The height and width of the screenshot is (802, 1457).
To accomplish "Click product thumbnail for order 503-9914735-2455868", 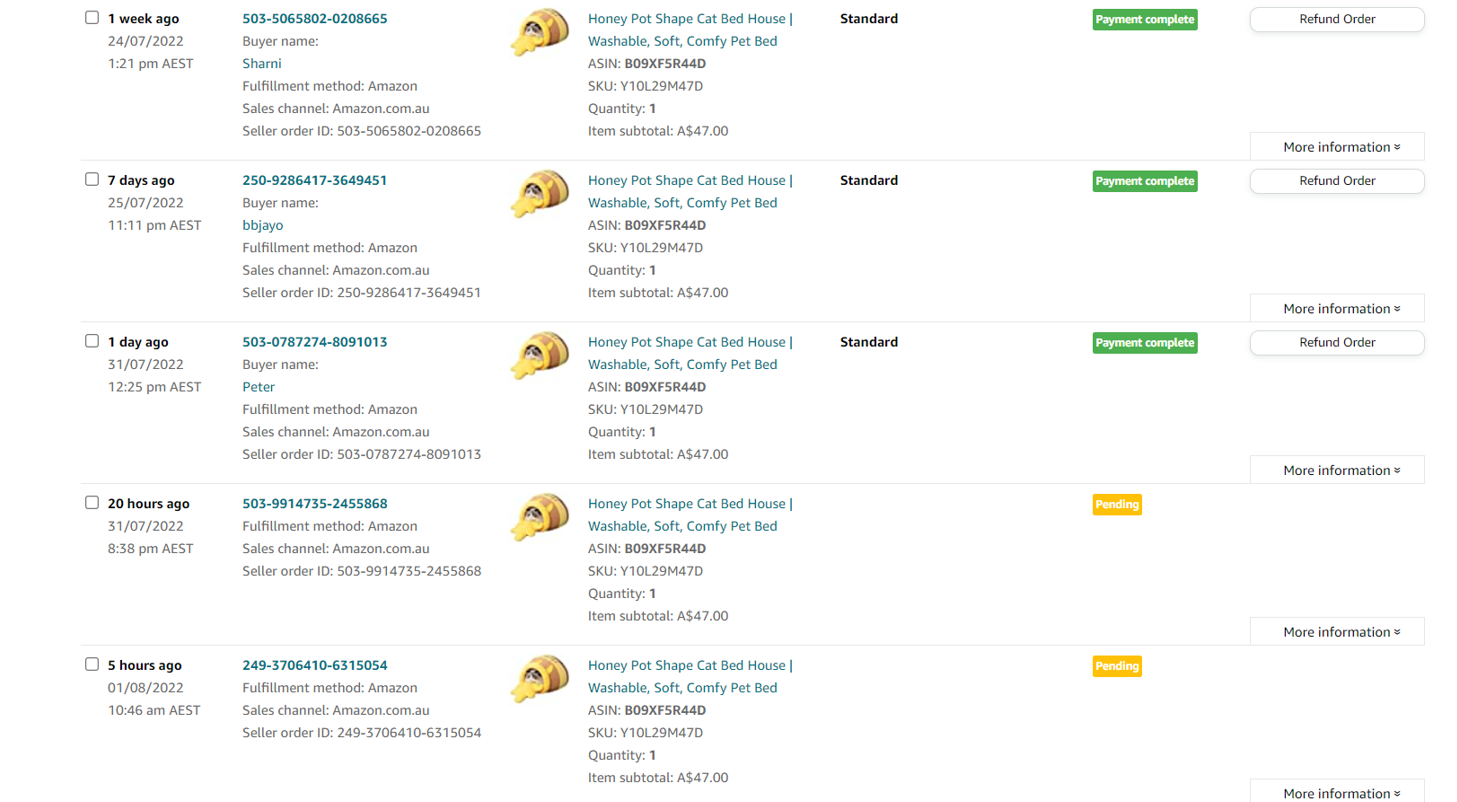I will 540,519.
